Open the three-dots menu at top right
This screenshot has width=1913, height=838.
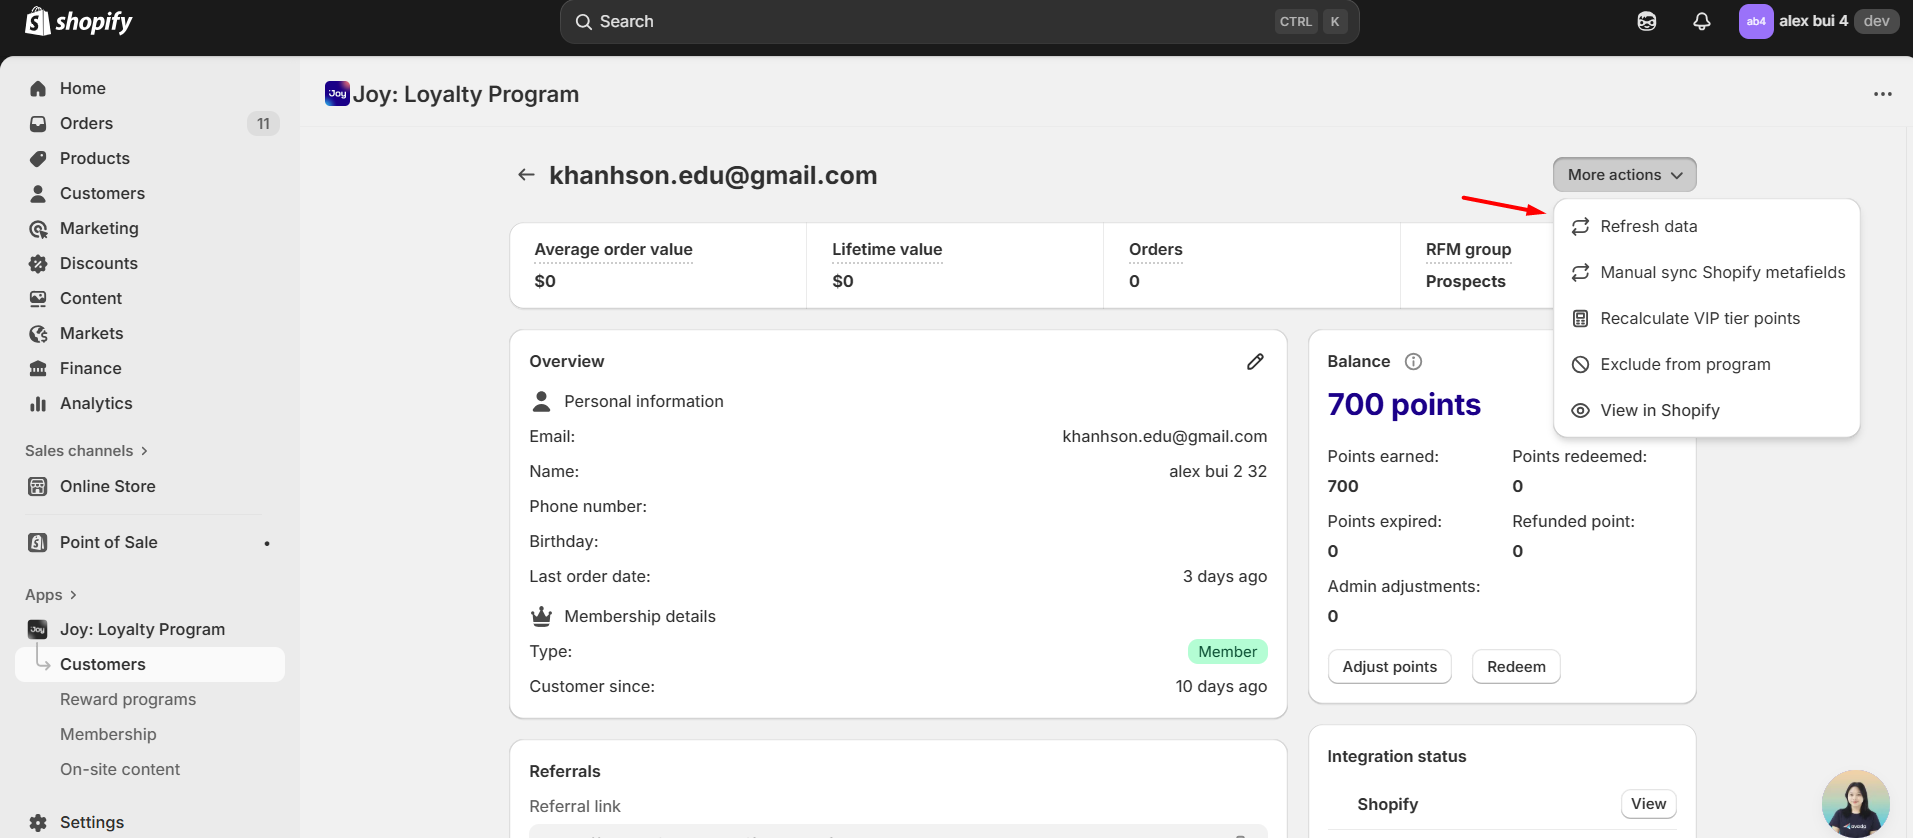(1882, 94)
